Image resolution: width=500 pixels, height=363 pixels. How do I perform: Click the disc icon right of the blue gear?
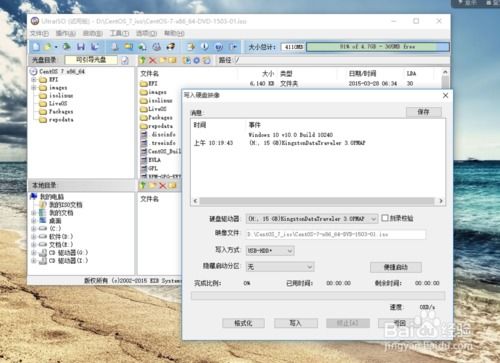click(207, 60)
